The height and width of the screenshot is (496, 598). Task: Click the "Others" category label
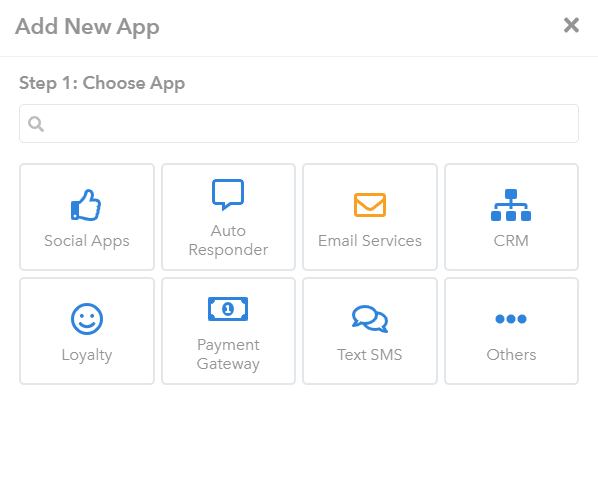click(x=511, y=355)
